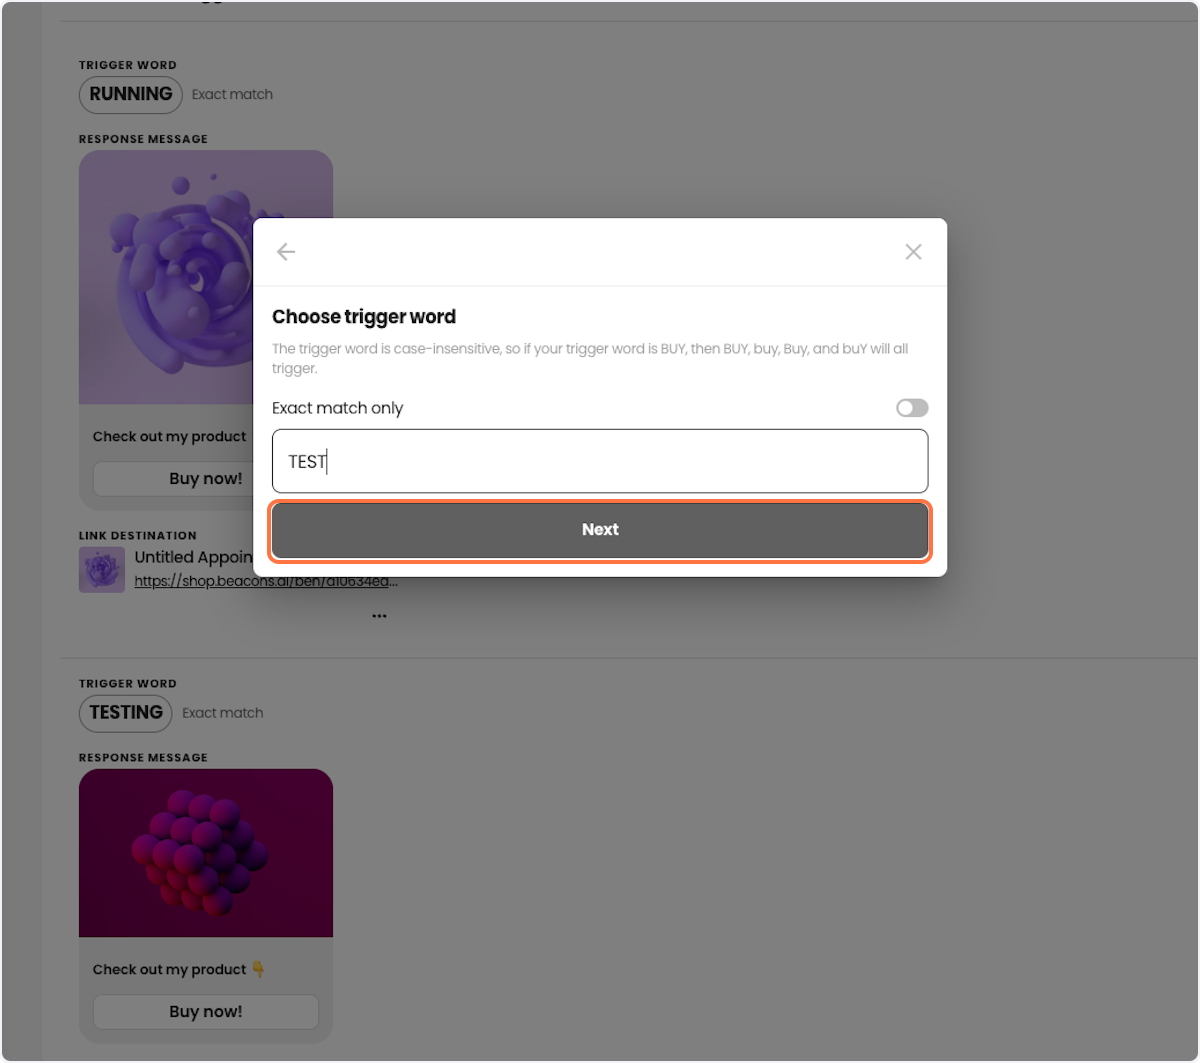Click the pink spheres response message image
Screen dimensions: 1200x1063
tap(206, 853)
